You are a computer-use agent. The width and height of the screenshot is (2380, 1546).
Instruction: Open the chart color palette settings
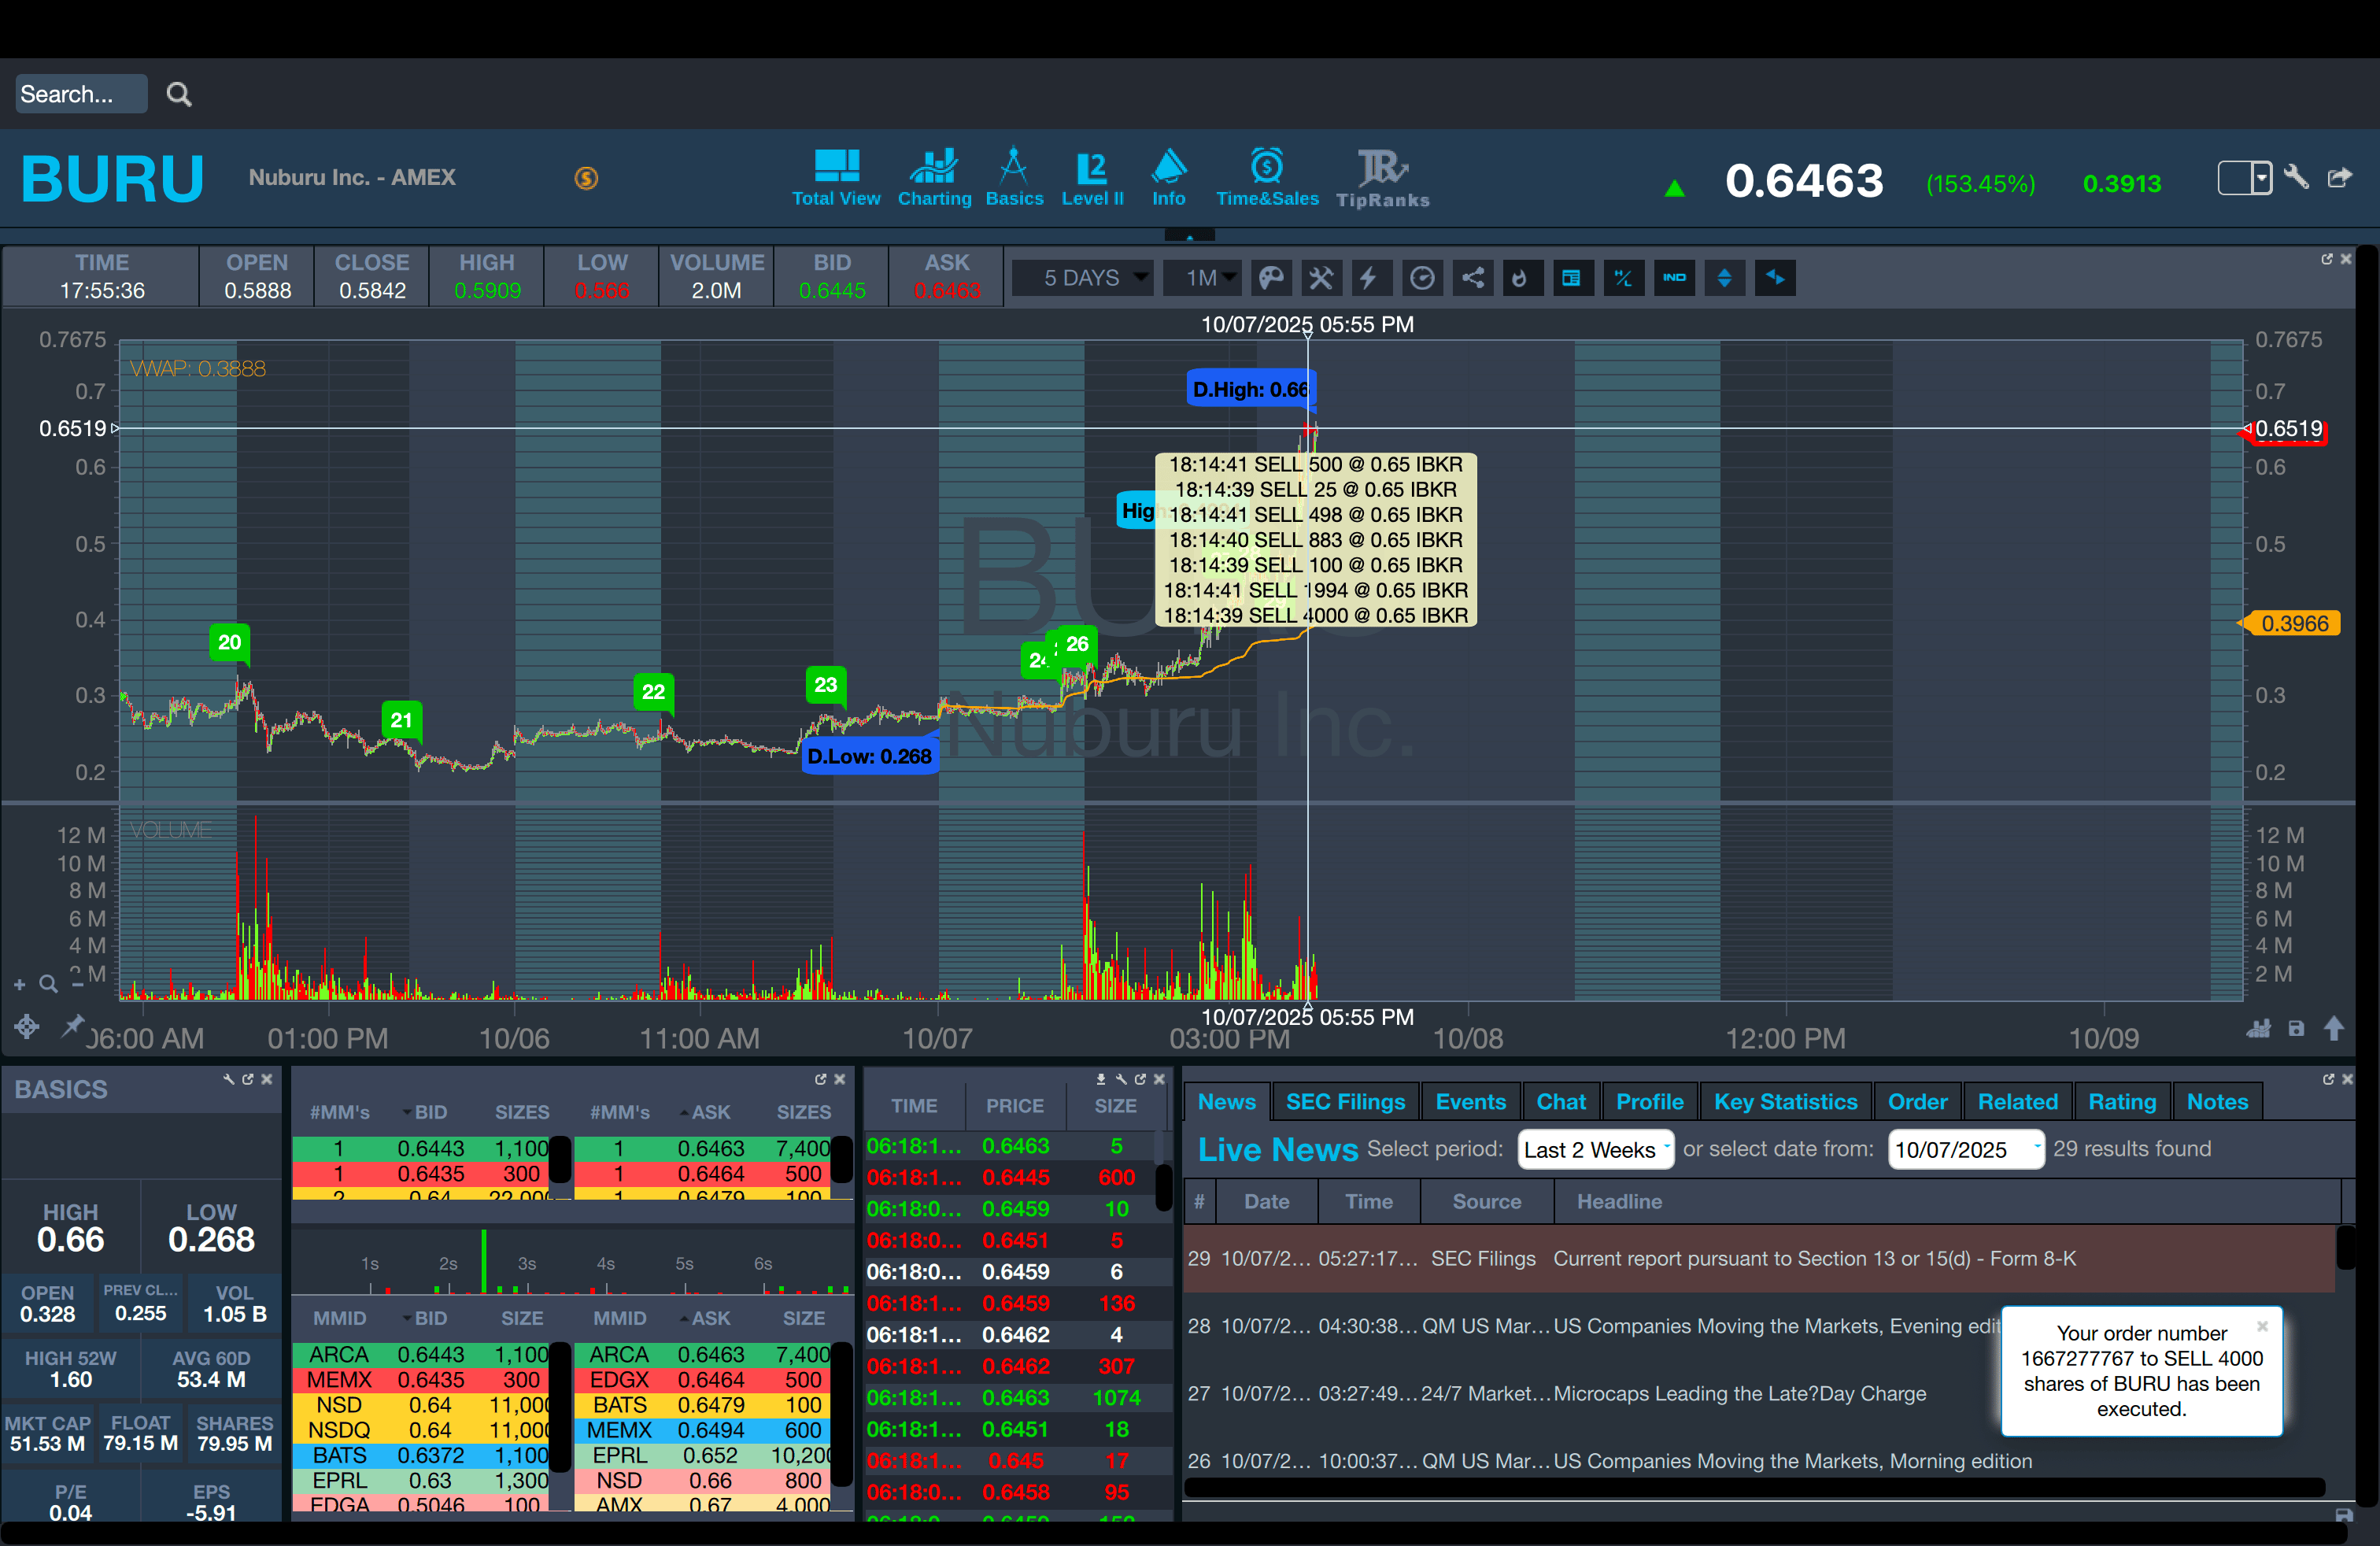click(1270, 278)
